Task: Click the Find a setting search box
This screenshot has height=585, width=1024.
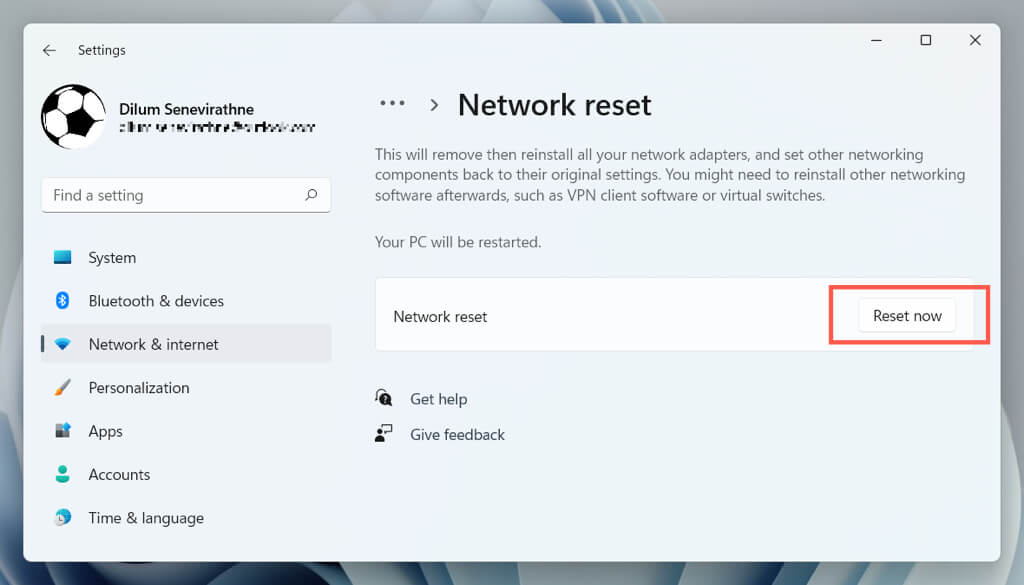Action: coord(175,195)
